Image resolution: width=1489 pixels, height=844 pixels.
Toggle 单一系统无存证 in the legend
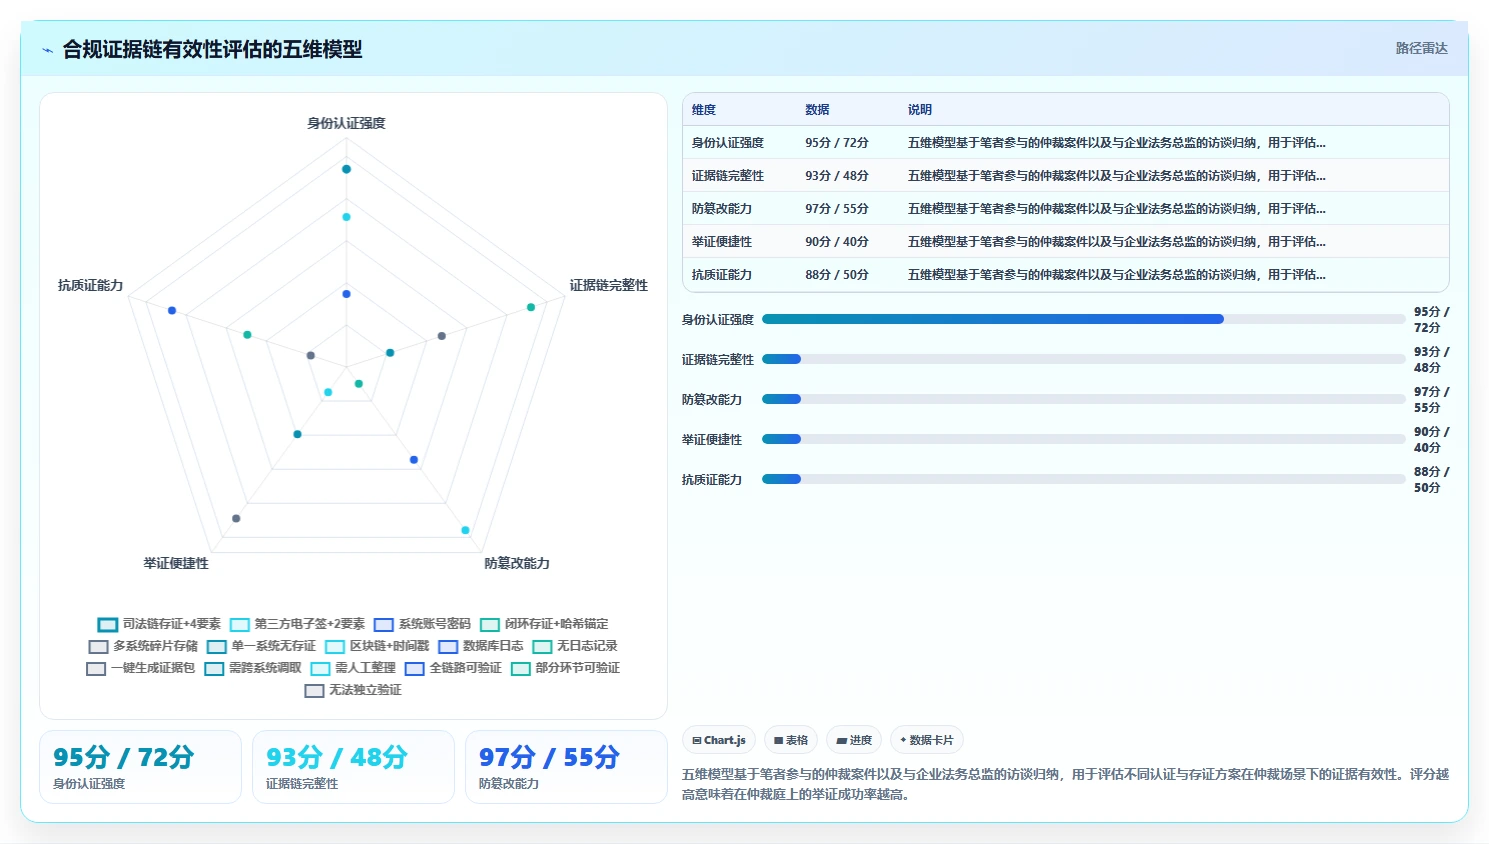(261, 646)
